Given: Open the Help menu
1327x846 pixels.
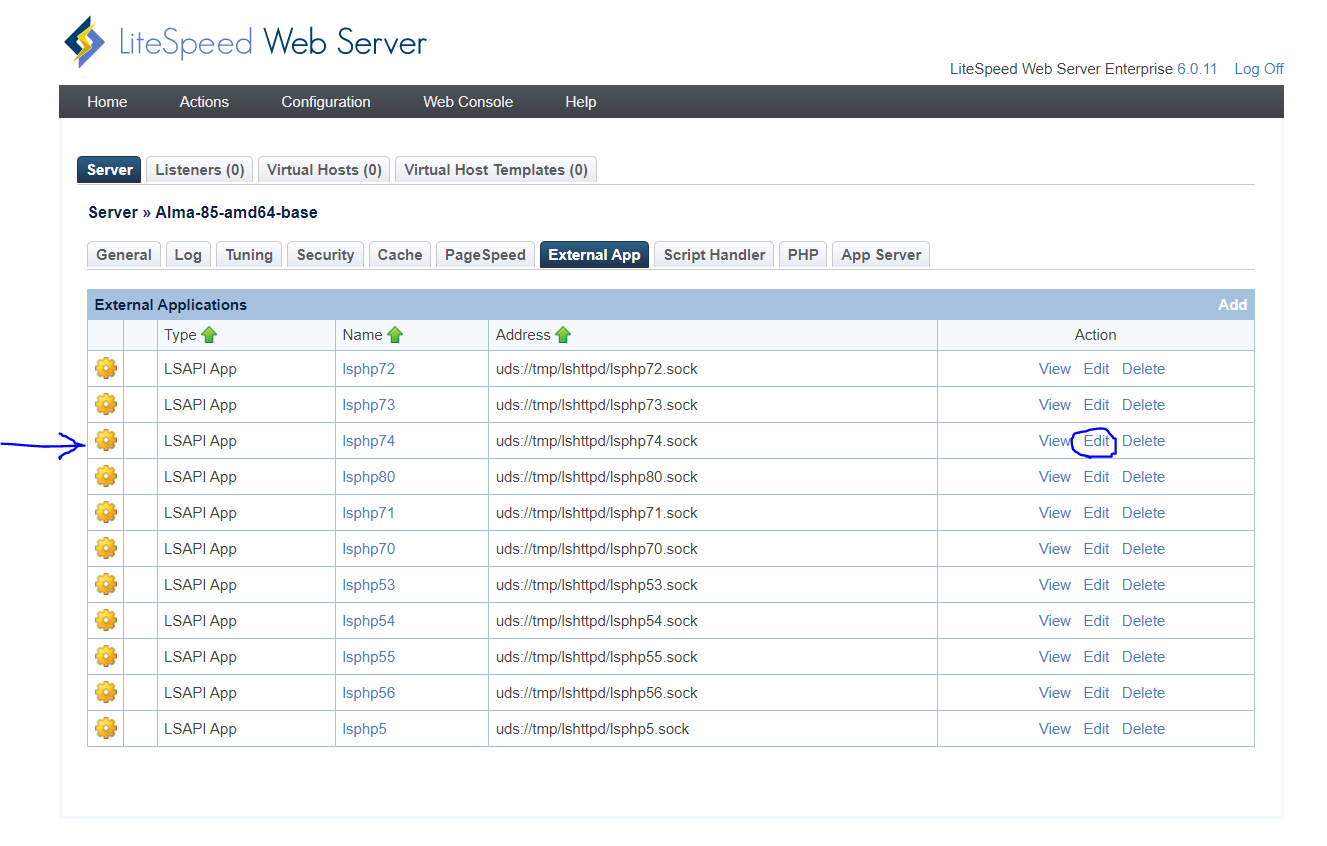Looking at the screenshot, I should click(581, 102).
